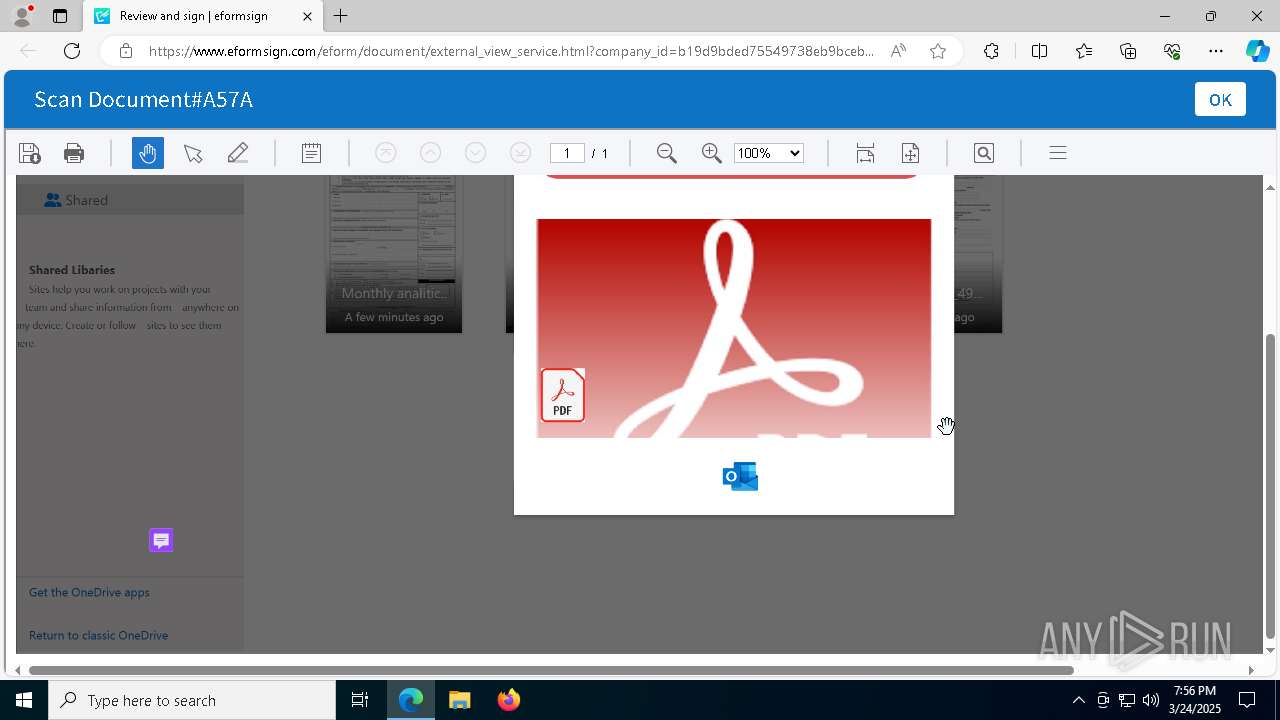Close the Review and sign tab
The image size is (1280, 720).
(x=307, y=16)
